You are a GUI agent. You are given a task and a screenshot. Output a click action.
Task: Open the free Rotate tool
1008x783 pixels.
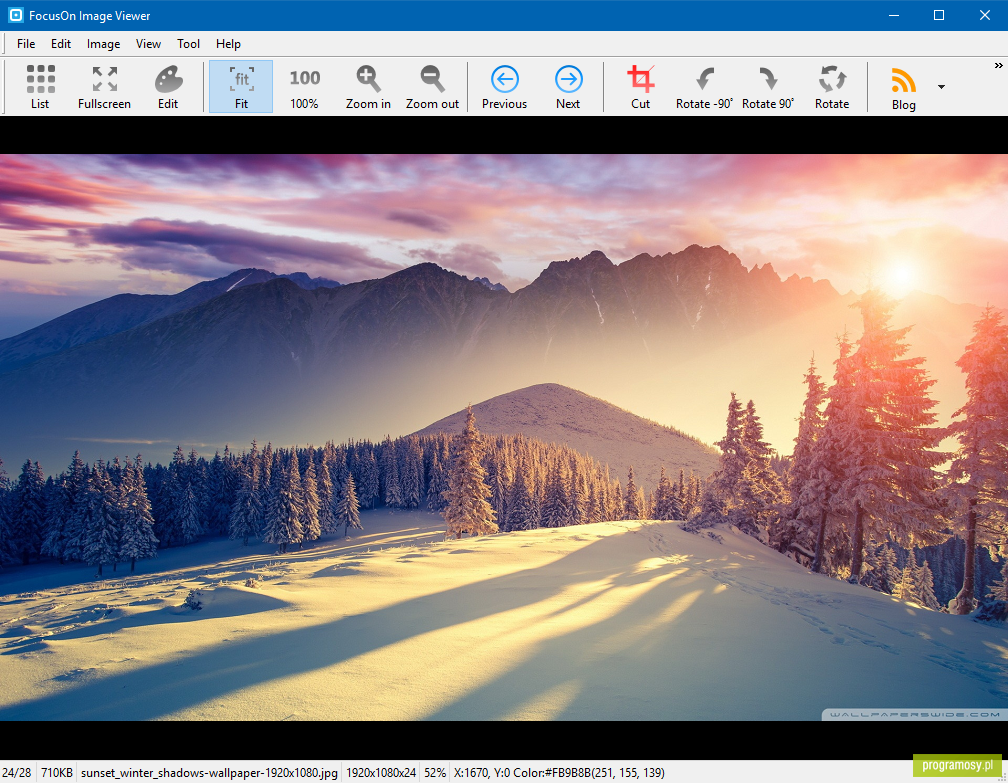832,87
